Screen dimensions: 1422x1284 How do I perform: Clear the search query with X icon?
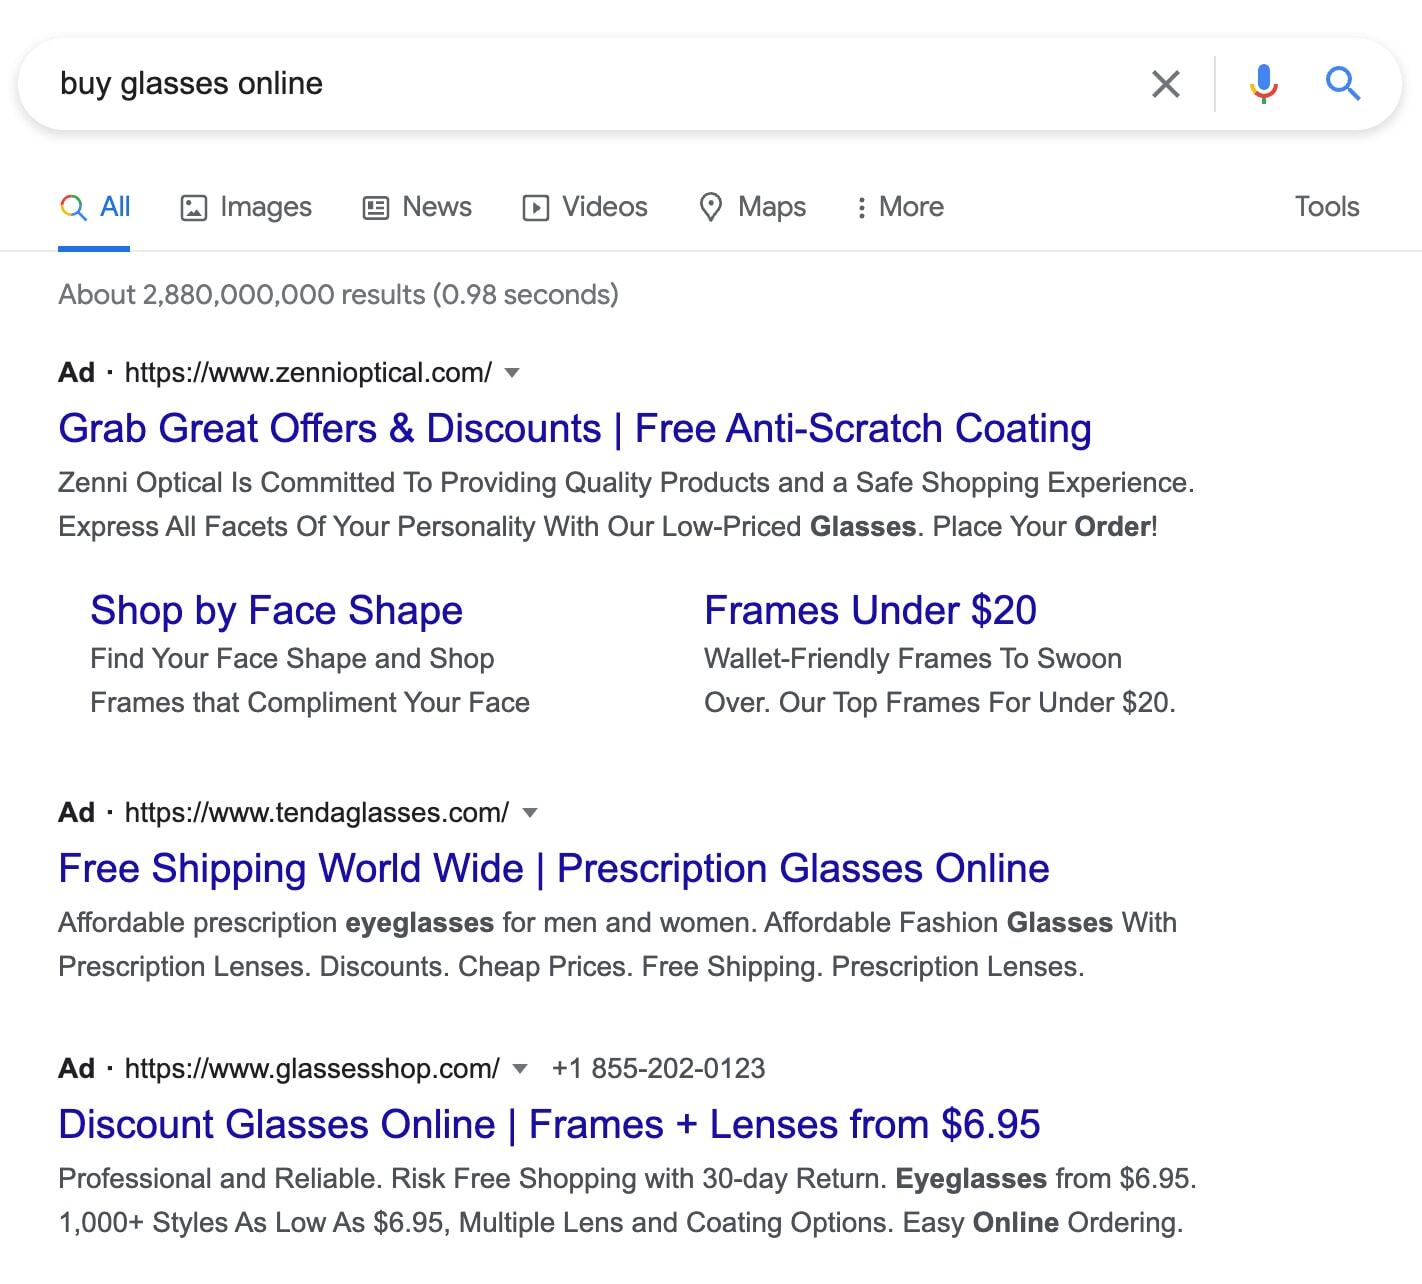[x=1166, y=84]
